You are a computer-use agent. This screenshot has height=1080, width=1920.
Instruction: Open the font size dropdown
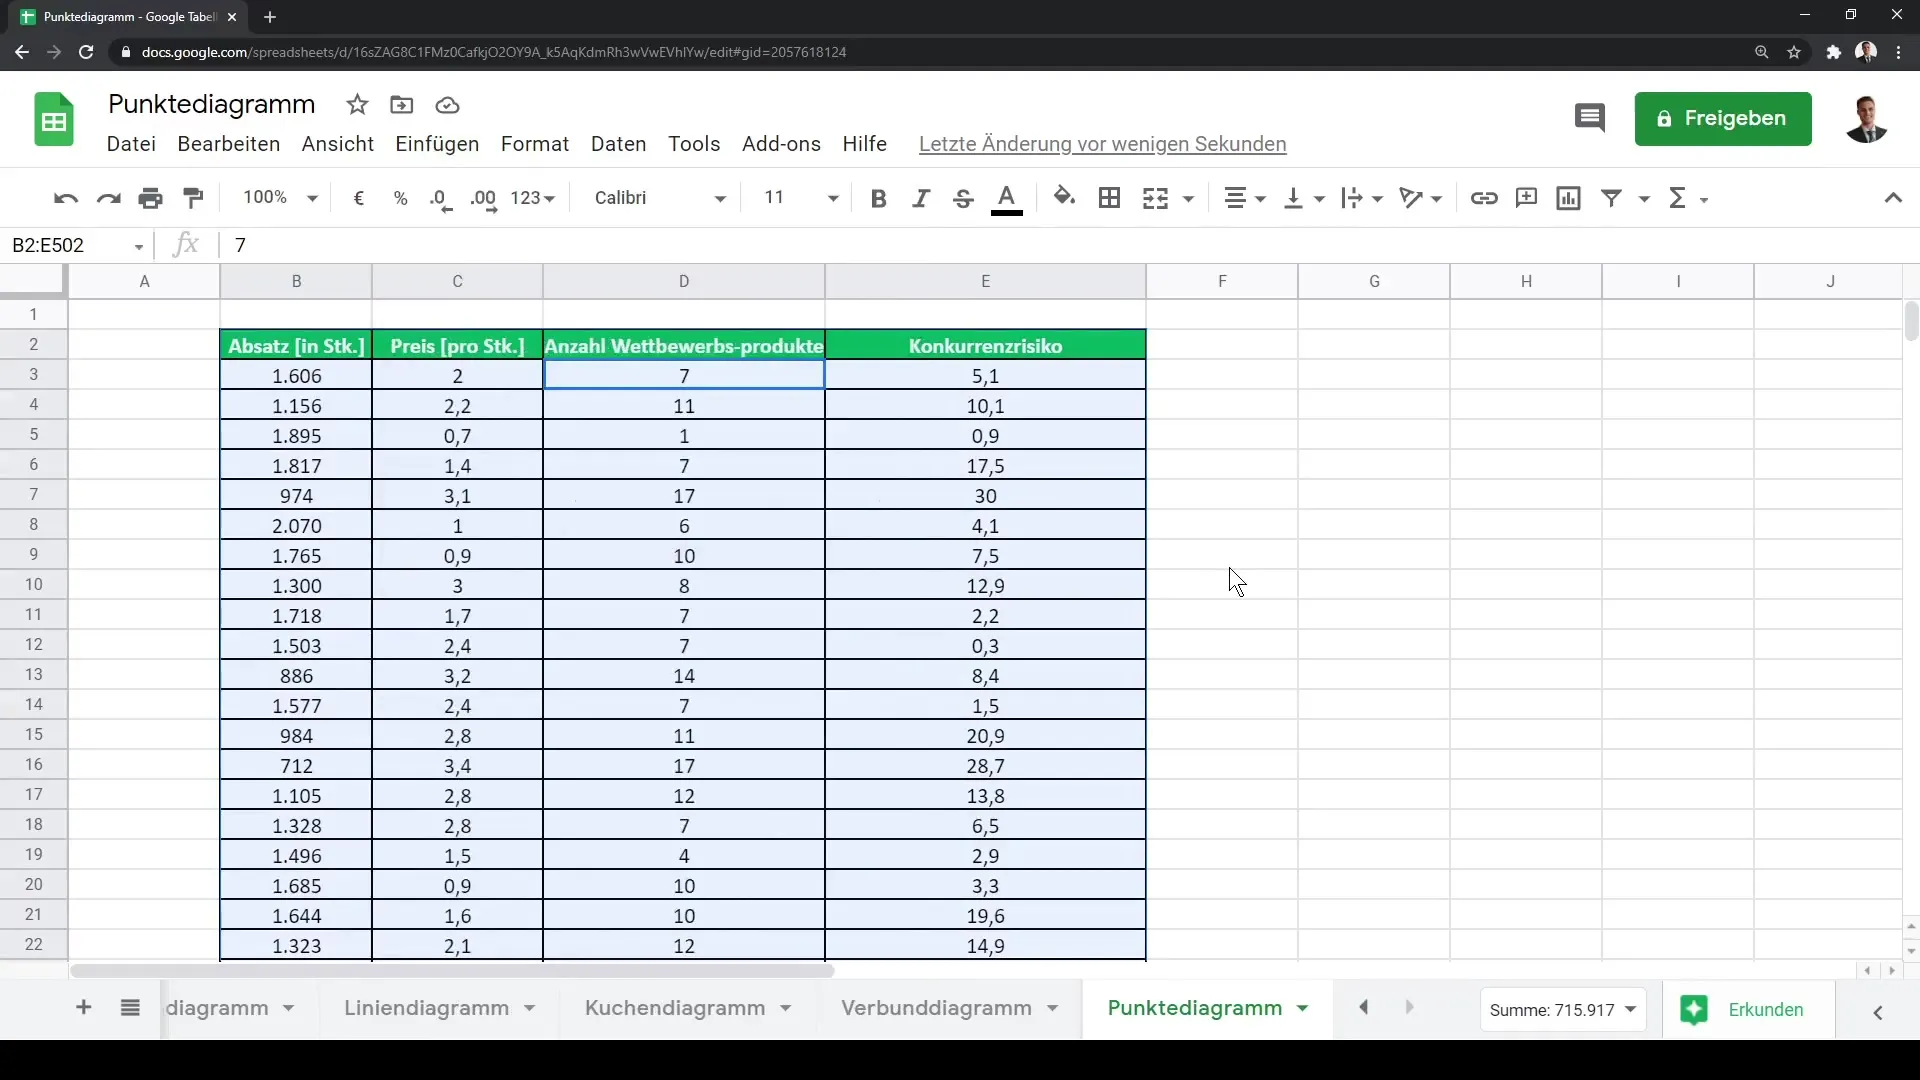[x=801, y=198]
